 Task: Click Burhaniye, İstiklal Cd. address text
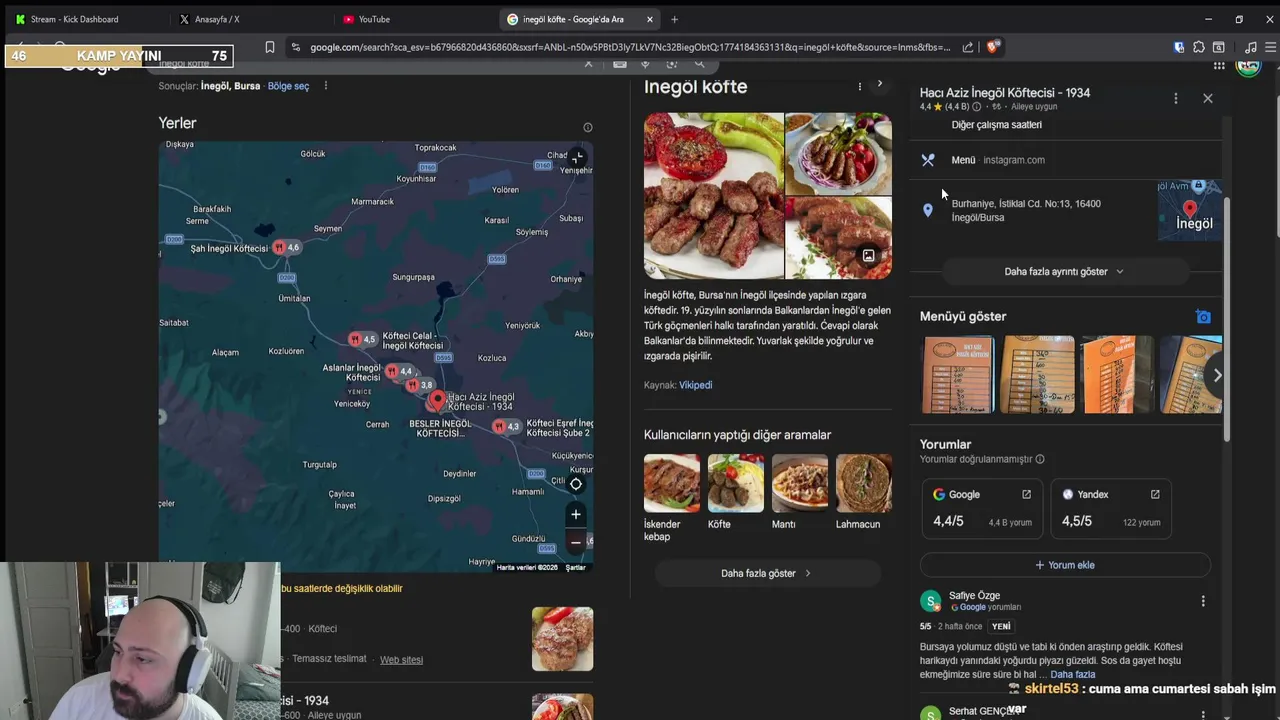[x=1026, y=210]
